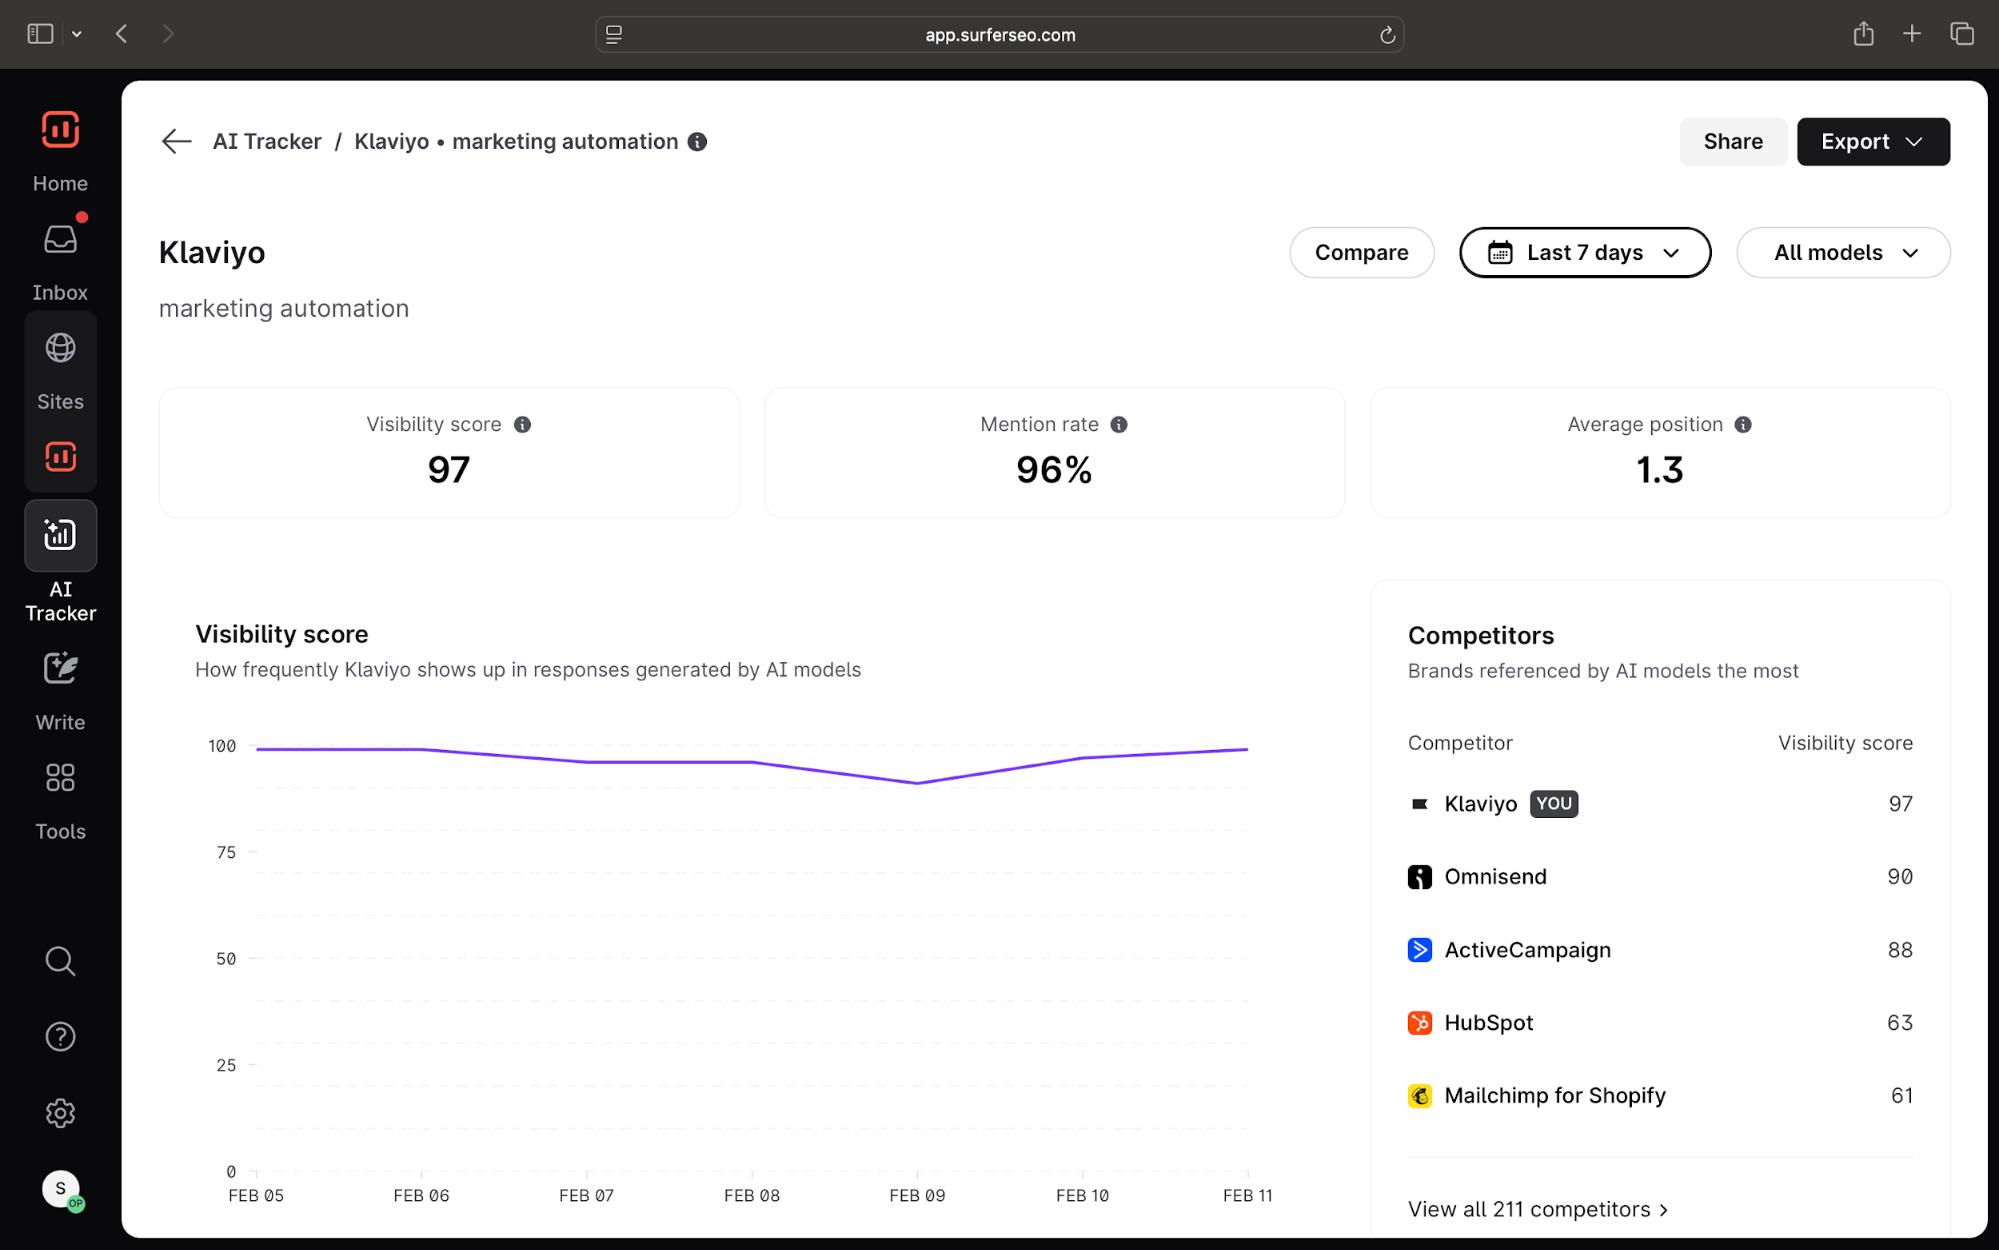Click the Share button
1999x1250 pixels.
[x=1732, y=142]
